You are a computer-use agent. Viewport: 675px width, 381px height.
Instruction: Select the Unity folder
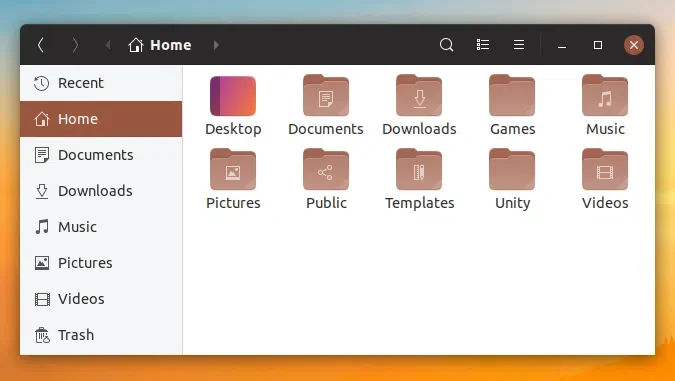pyautogui.click(x=512, y=180)
